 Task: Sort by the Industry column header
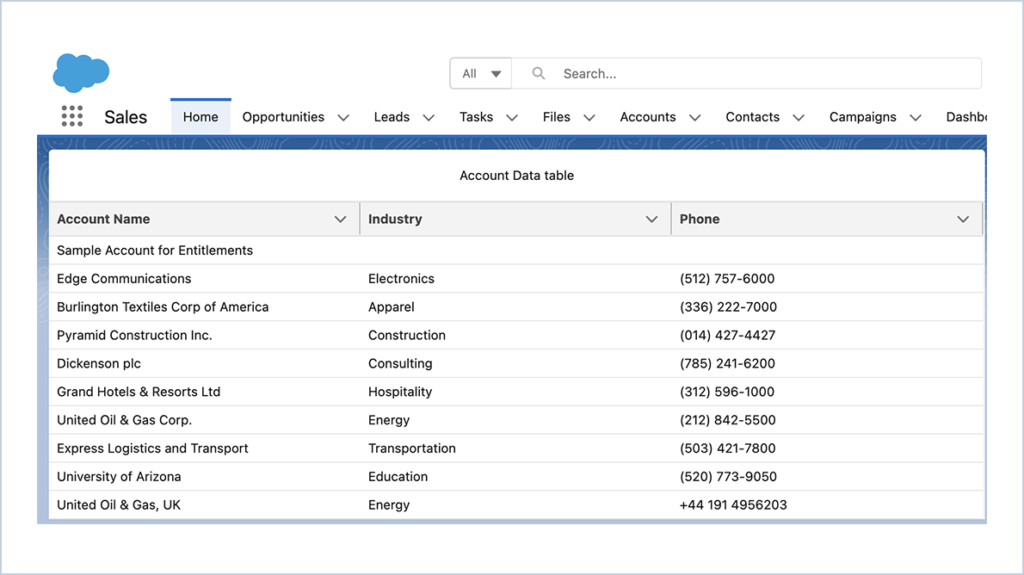[395, 219]
